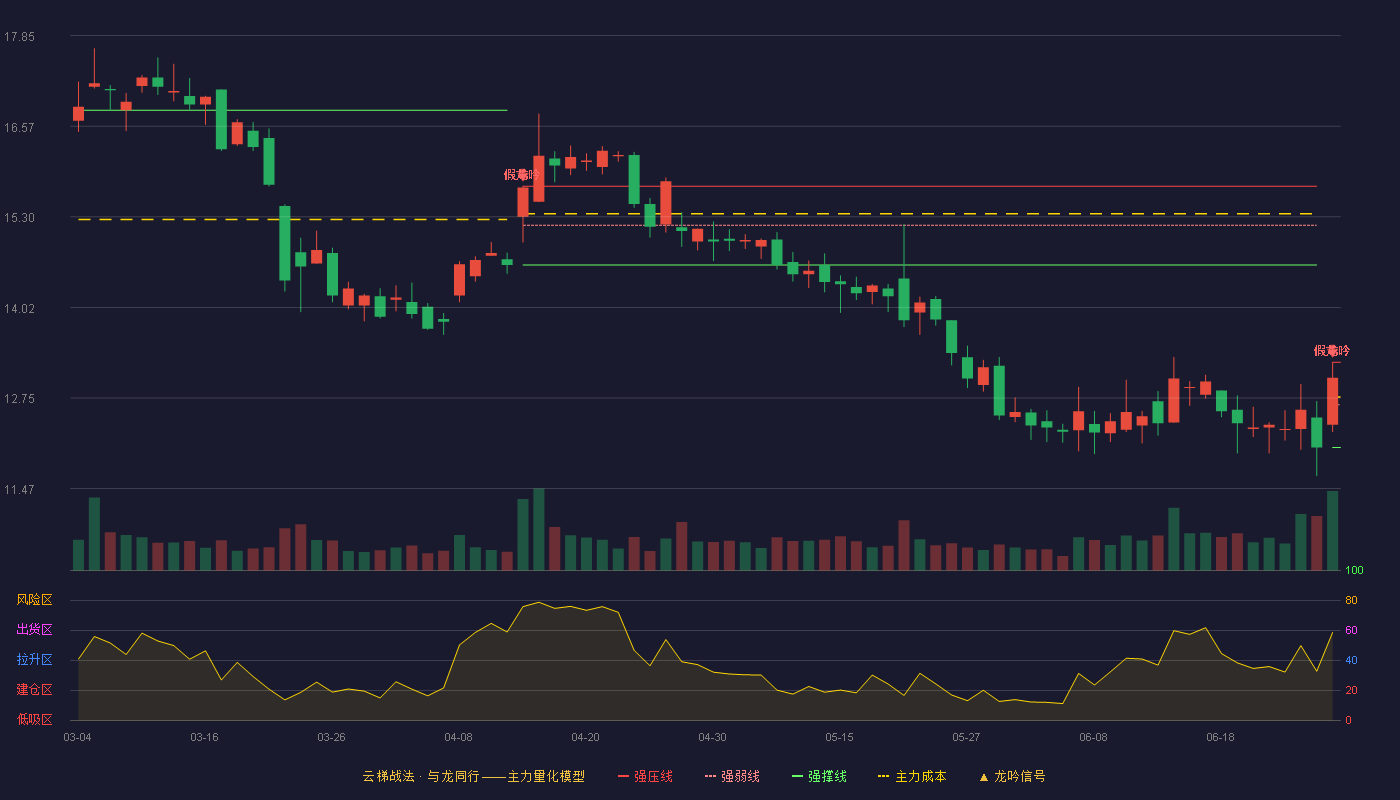Click the 05-15 date label
Image resolution: width=1400 pixels, height=800 pixels.
839,737
